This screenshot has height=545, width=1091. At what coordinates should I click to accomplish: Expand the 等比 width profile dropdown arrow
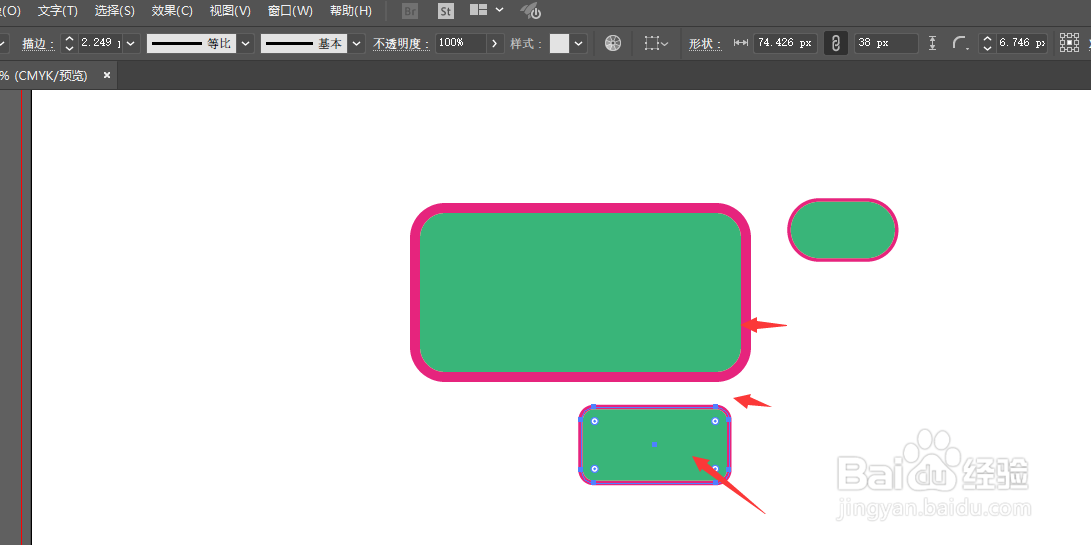click(x=246, y=43)
